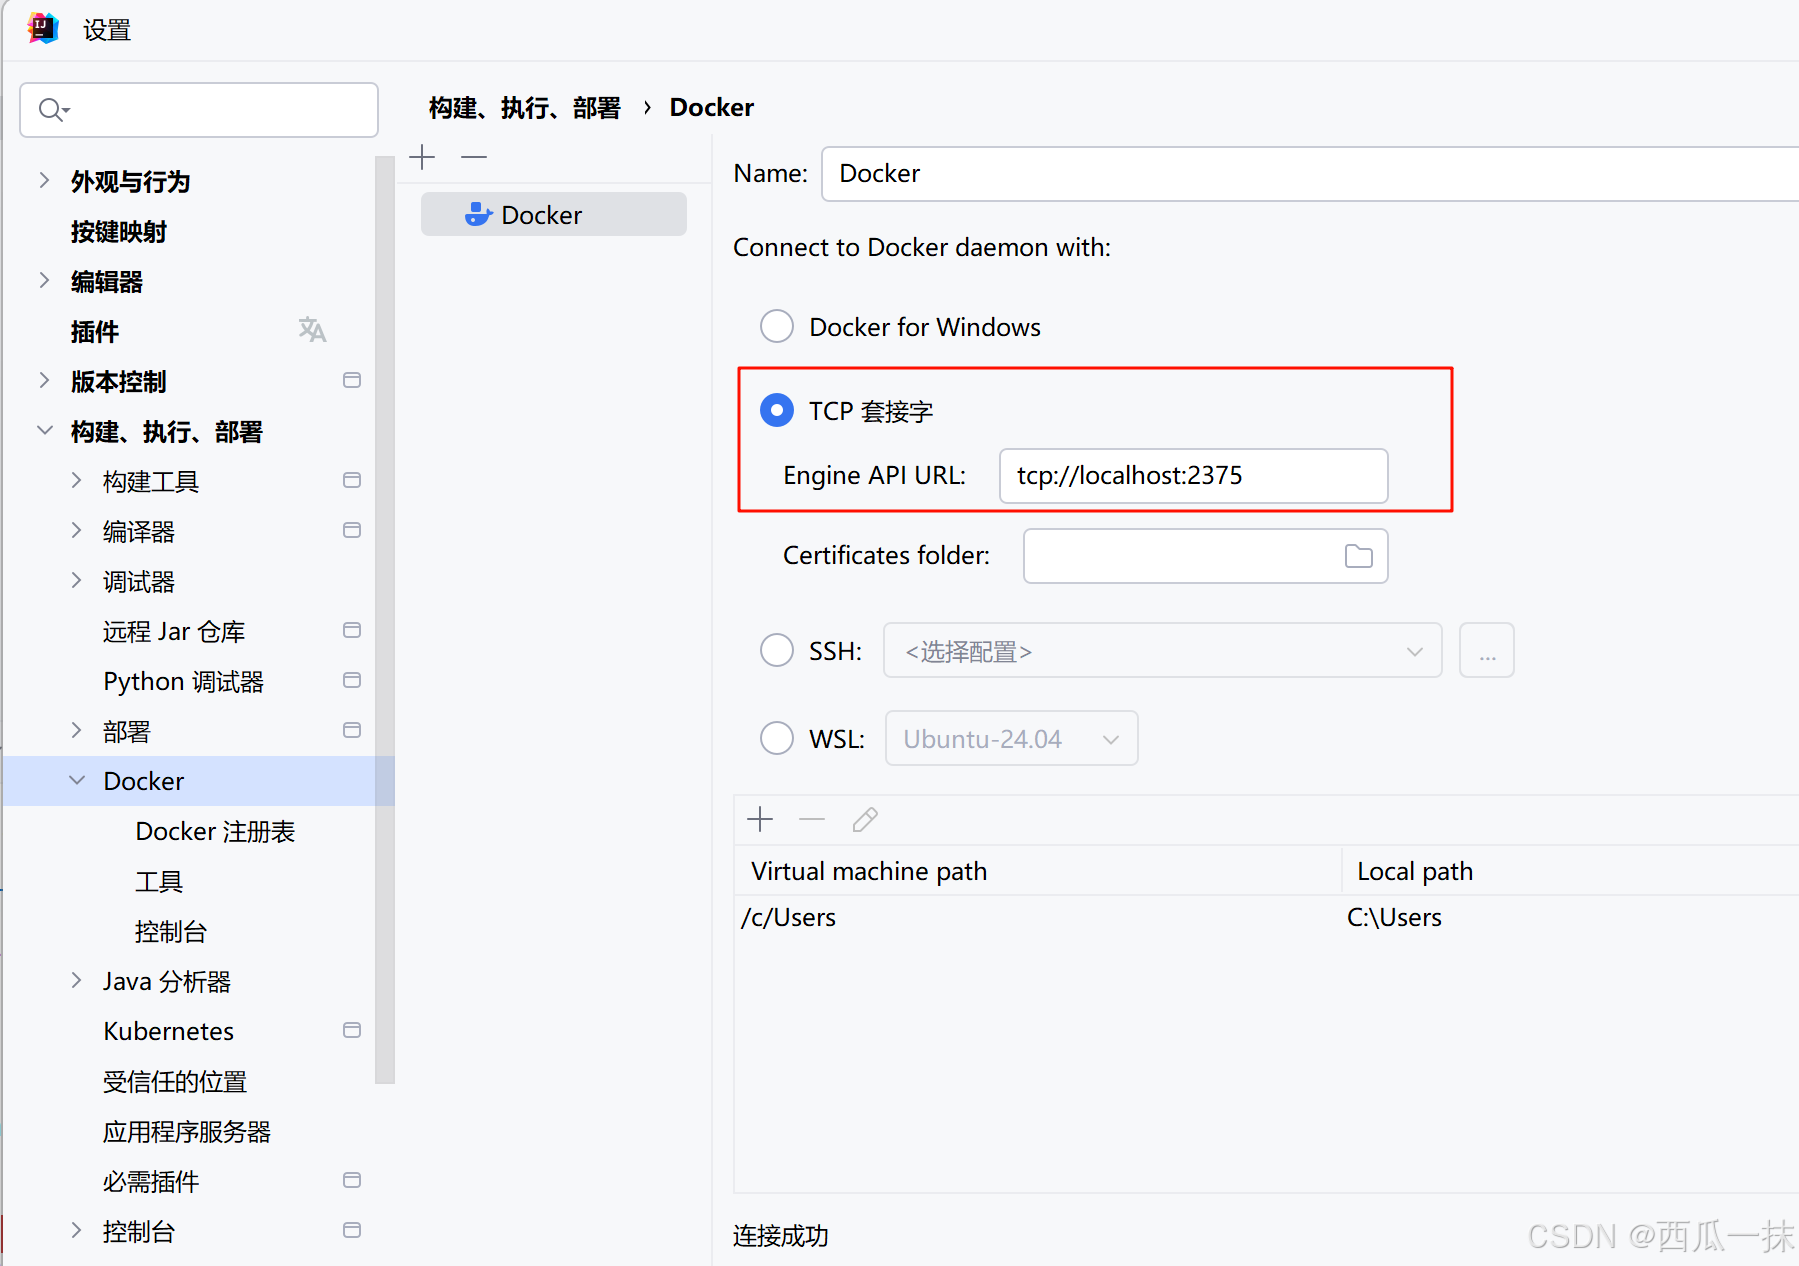The height and width of the screenshot is (1266, 1799).
Task: Click the remove Docker connection minus icon
Action: (x=474, y=157)
